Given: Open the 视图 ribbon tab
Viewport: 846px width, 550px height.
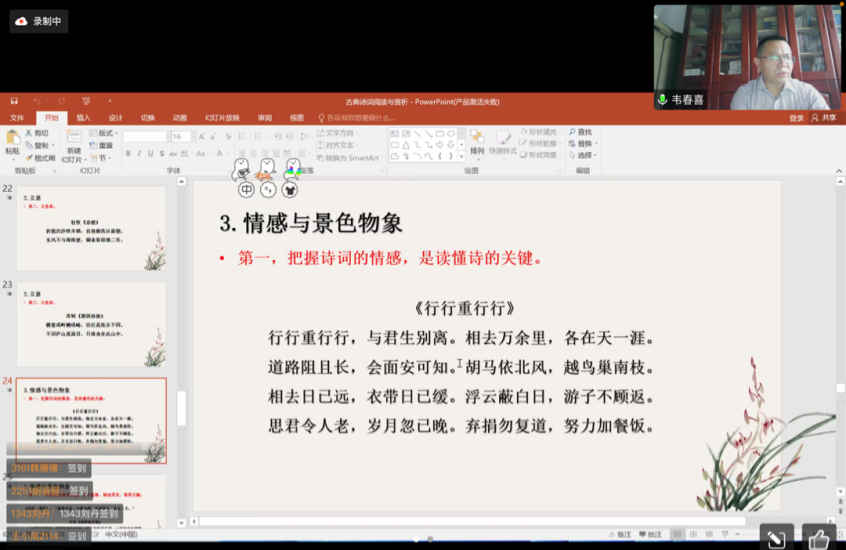Looking at the screenshot, I should tap(296, 118).
